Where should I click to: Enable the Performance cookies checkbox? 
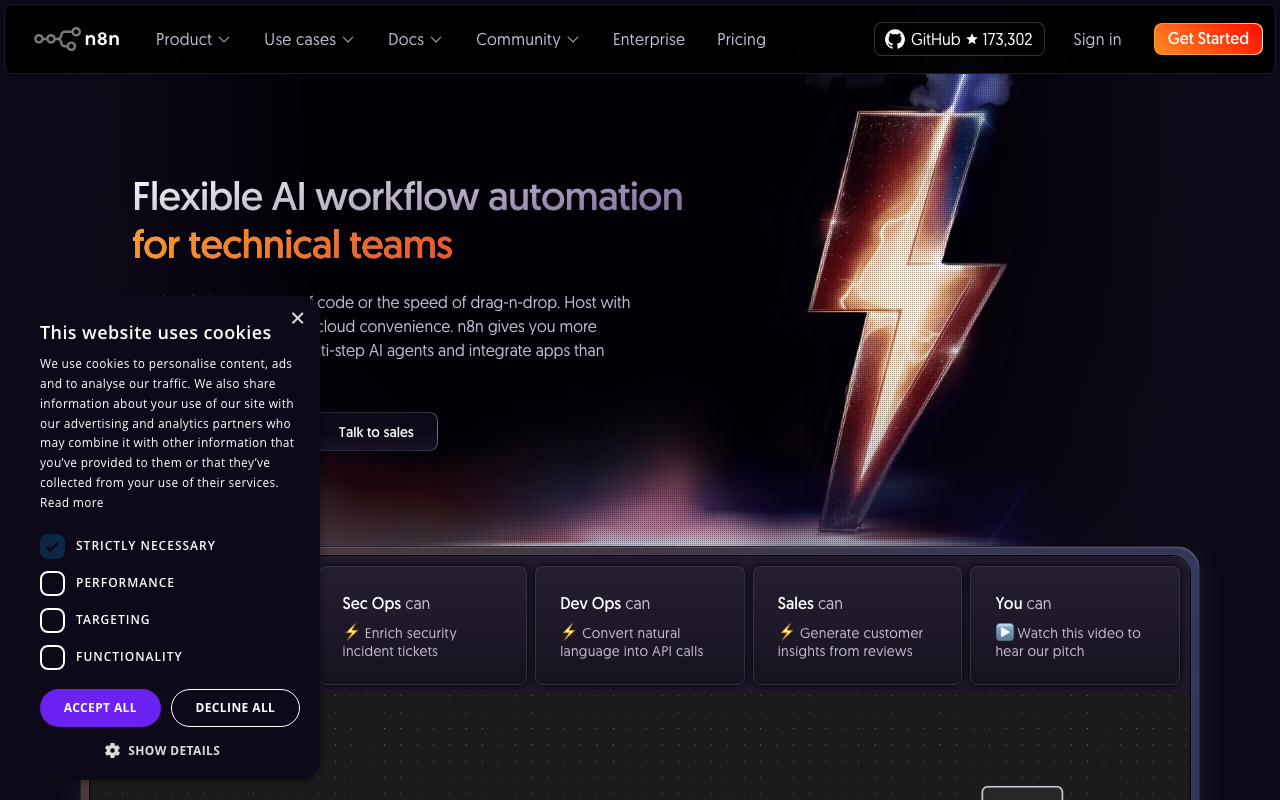click(x=52, y=583)
